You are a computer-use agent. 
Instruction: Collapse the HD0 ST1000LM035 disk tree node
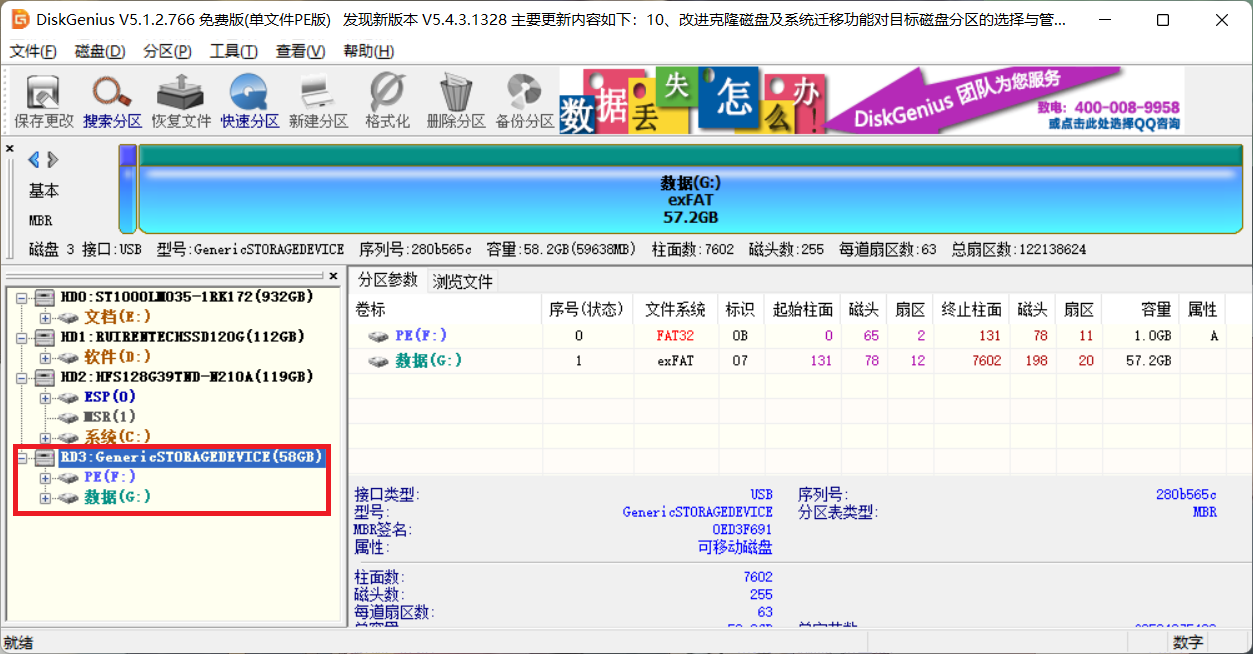point(21,297)
